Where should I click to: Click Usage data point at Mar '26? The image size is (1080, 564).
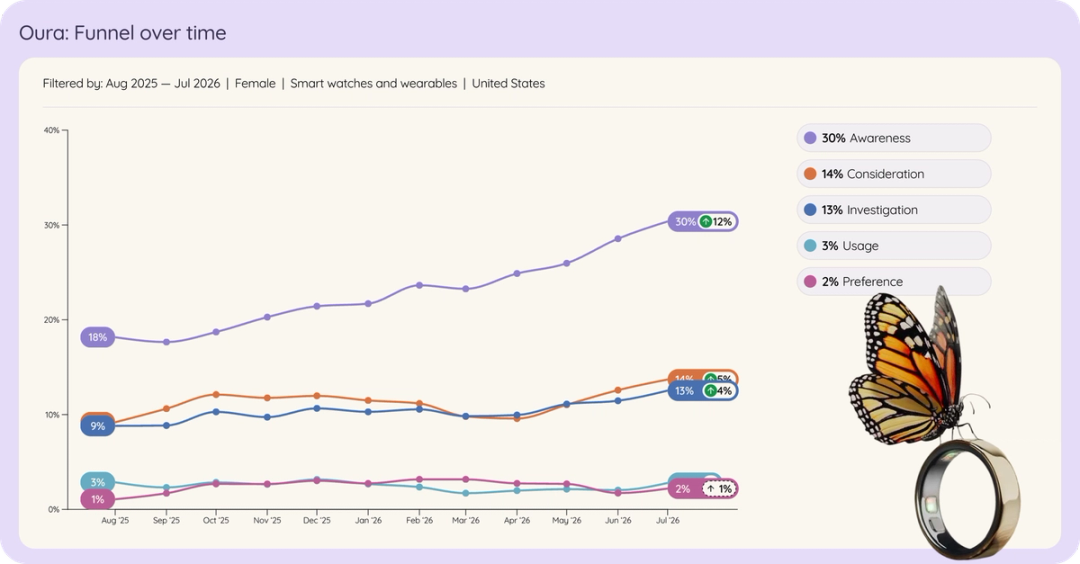tap(466, 493)
